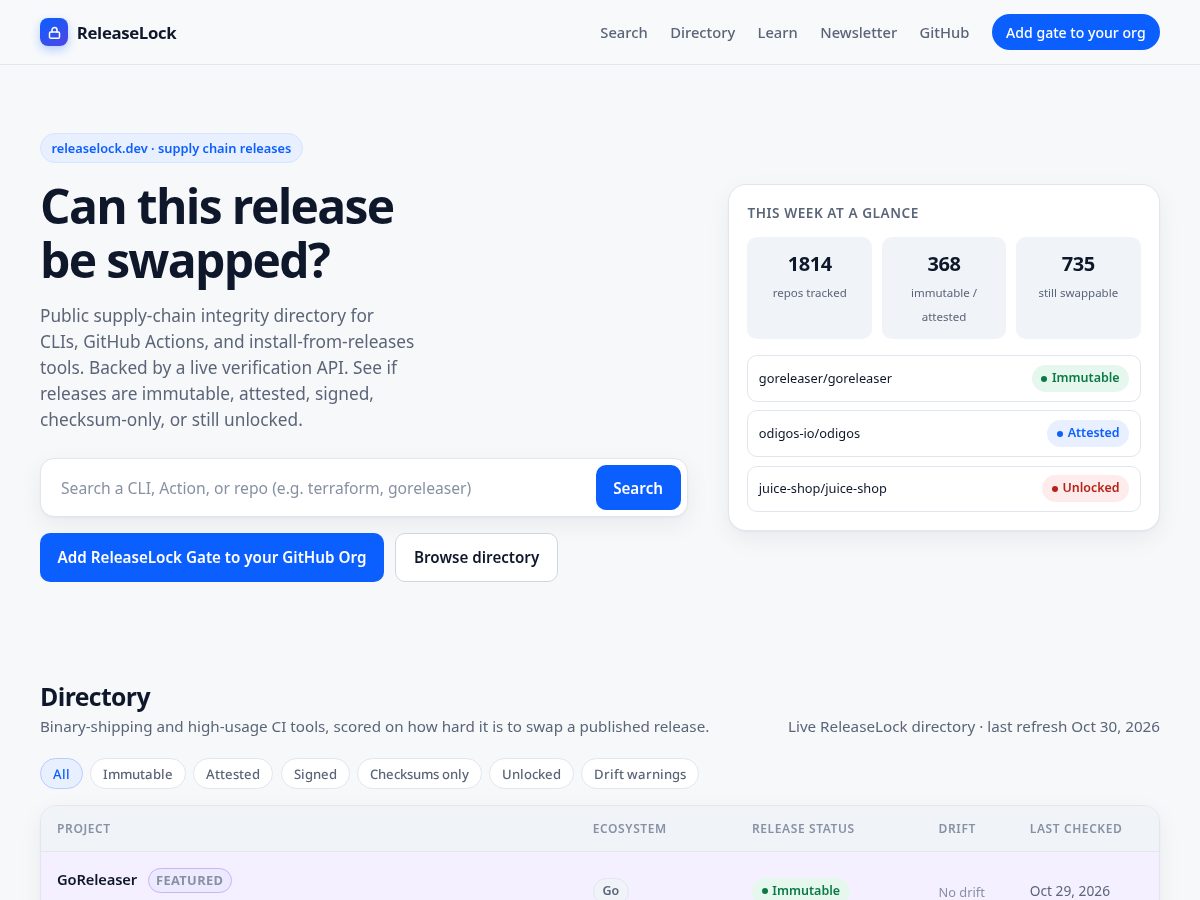
Task: Select the Unlocked filter chip
Action: [x=531, y=774]
